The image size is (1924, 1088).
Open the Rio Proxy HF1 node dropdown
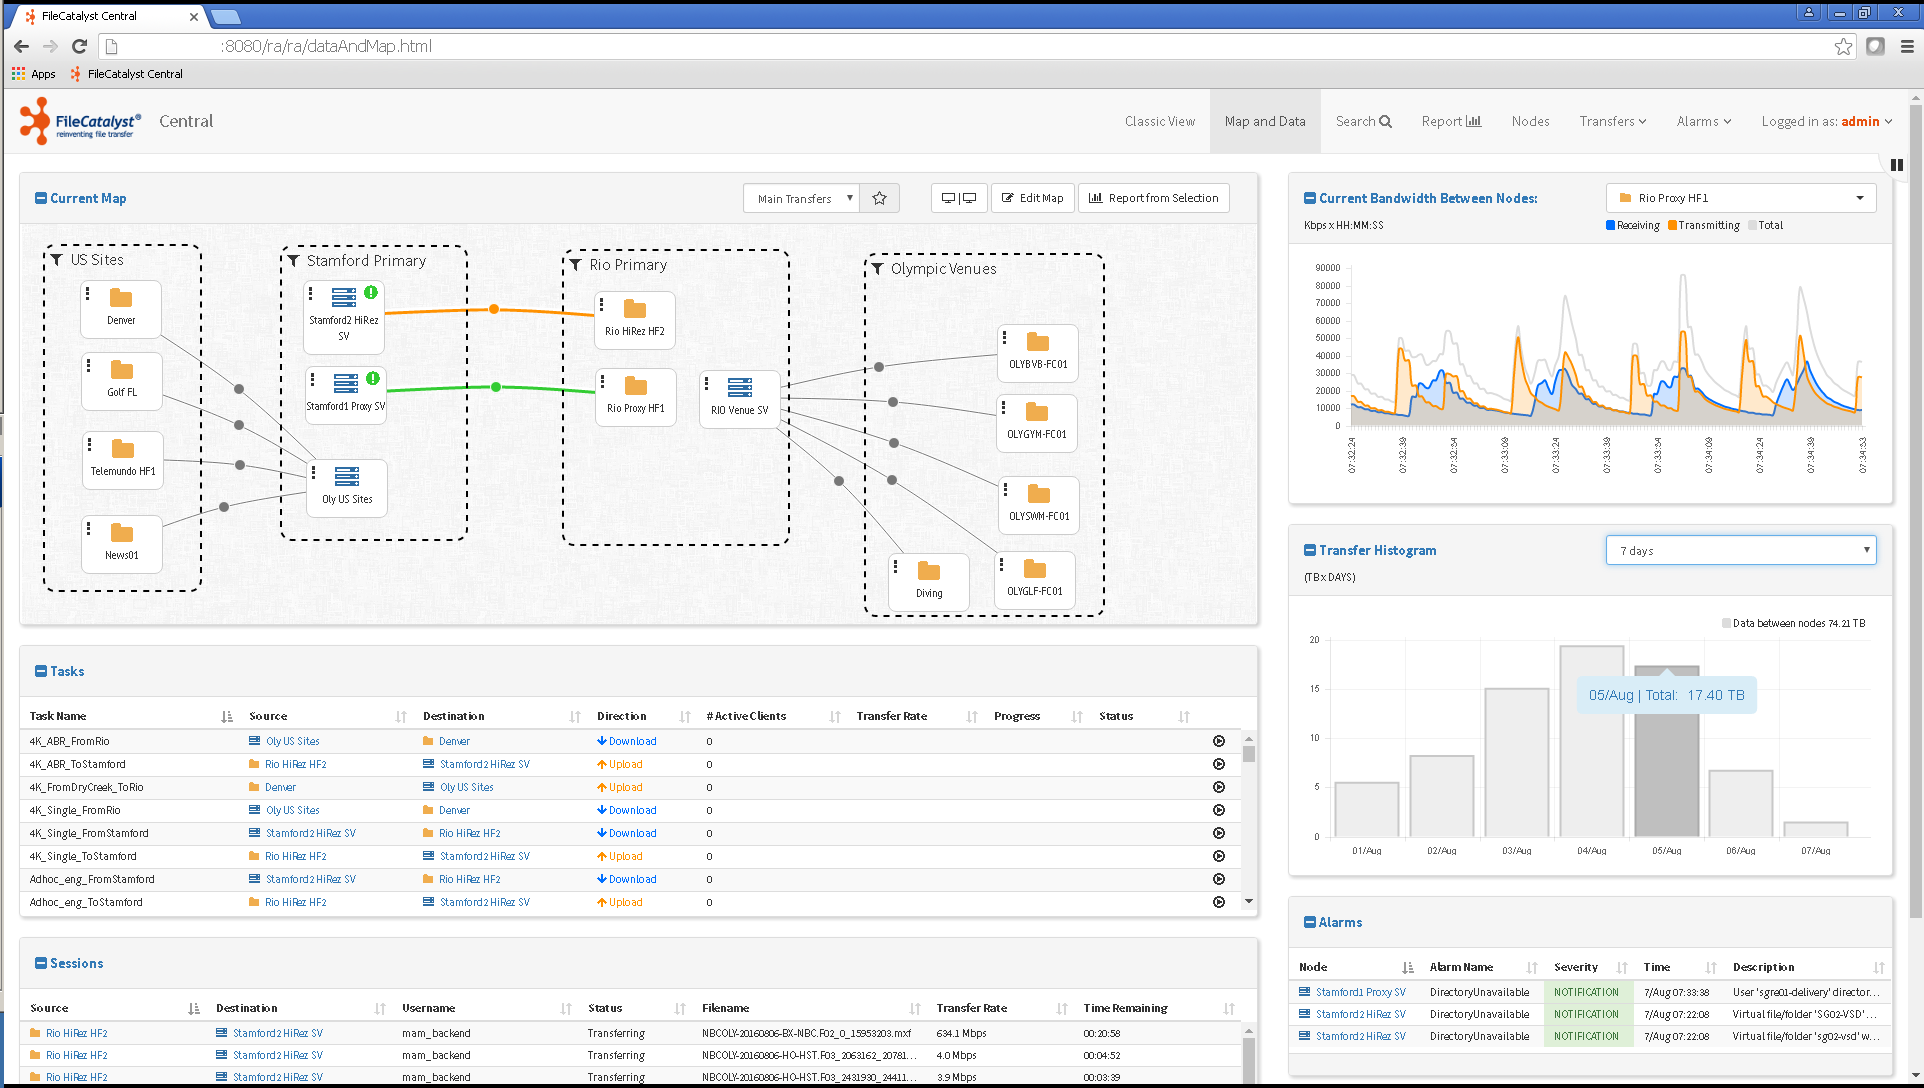coord(1741,198)
